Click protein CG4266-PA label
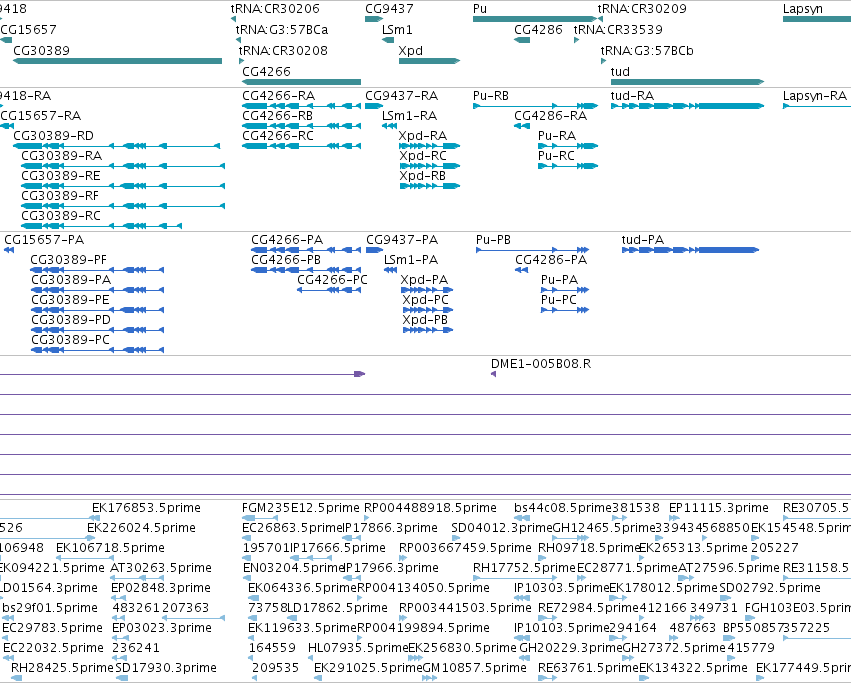The image size is (851, 683). 287,240
